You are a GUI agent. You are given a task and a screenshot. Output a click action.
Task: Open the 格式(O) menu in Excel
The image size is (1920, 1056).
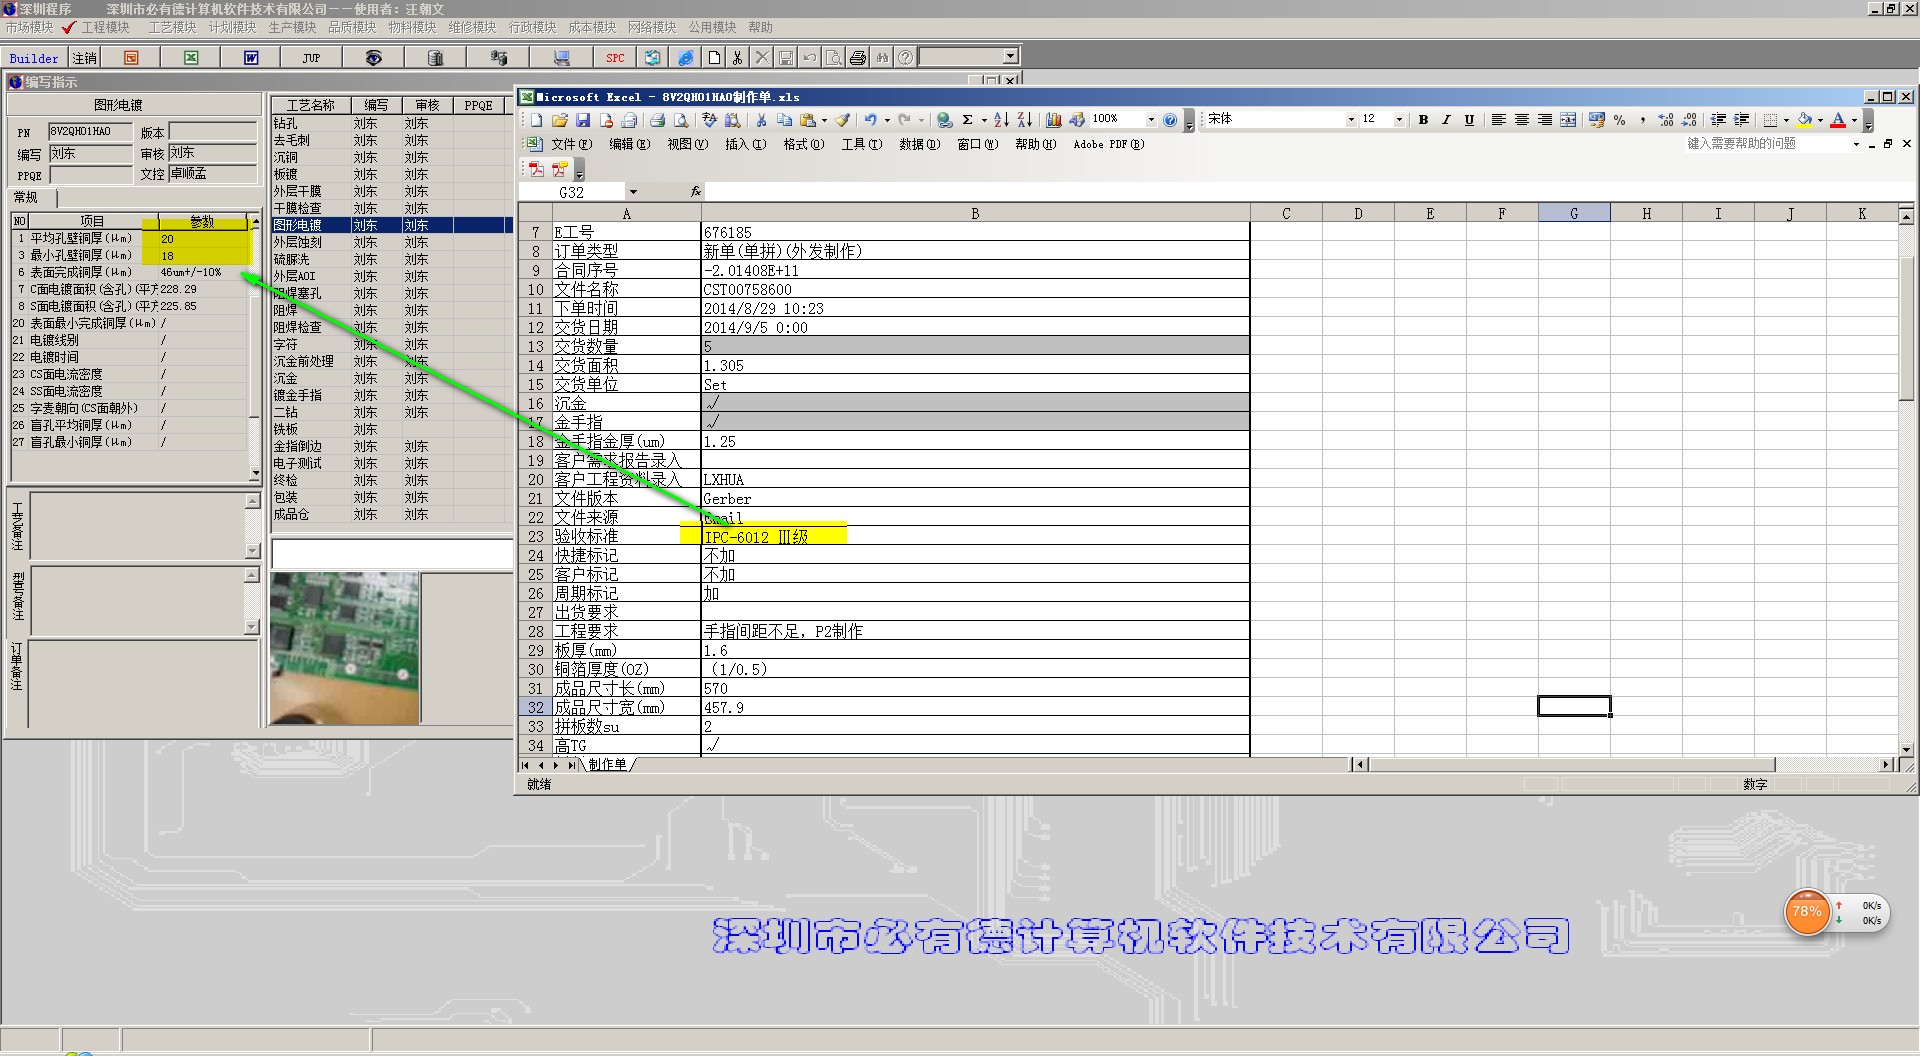[804, 144]
